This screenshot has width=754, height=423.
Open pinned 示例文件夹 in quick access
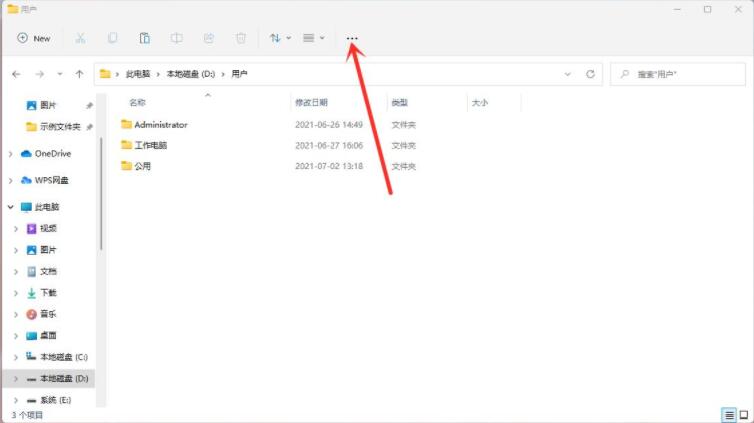[60, 126]
